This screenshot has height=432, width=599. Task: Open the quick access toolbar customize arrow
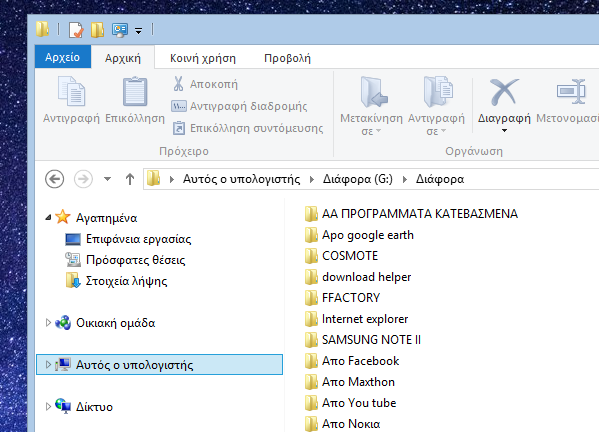(138, 31)
